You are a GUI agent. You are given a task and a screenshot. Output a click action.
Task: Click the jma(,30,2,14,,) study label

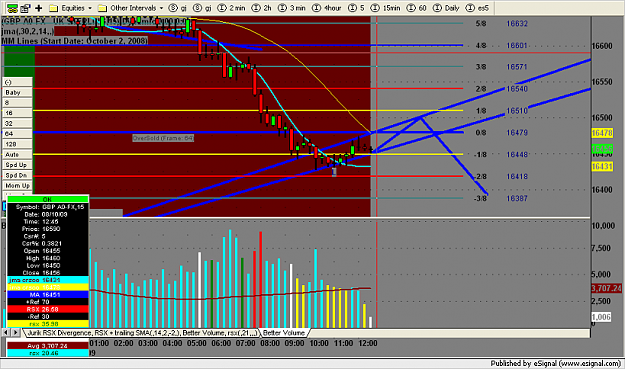(x=28, y=31)
